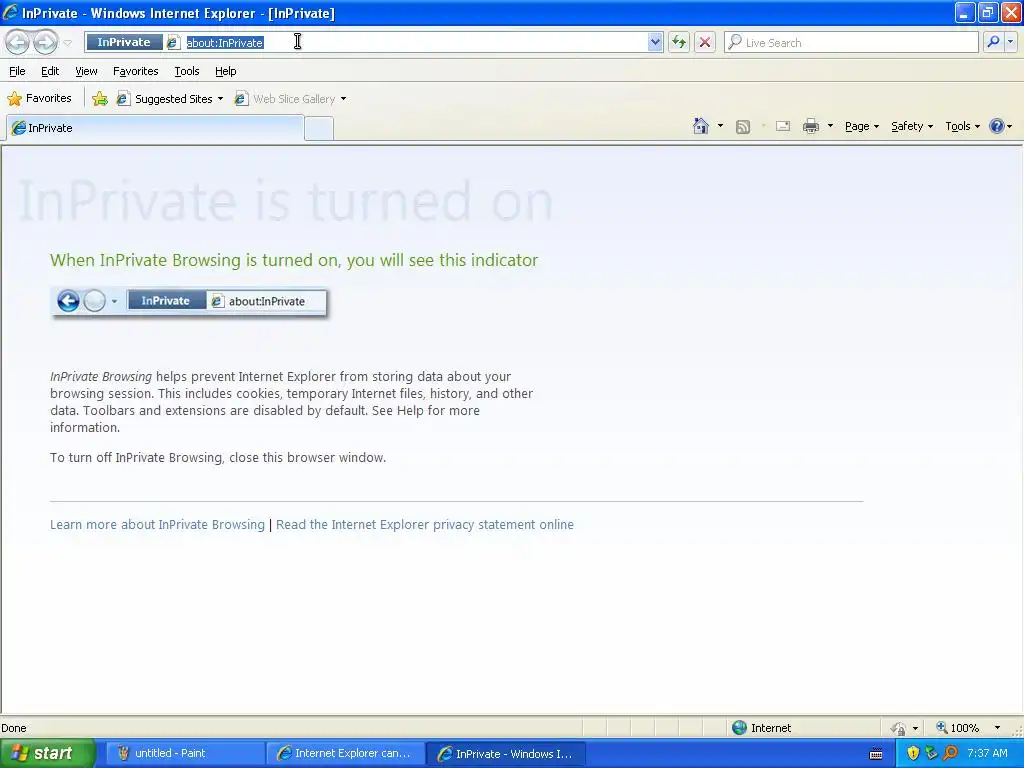Follow Learn more about InPrivate Browsing link
This screenshot has height=768, width=1024.
point(157,524)
